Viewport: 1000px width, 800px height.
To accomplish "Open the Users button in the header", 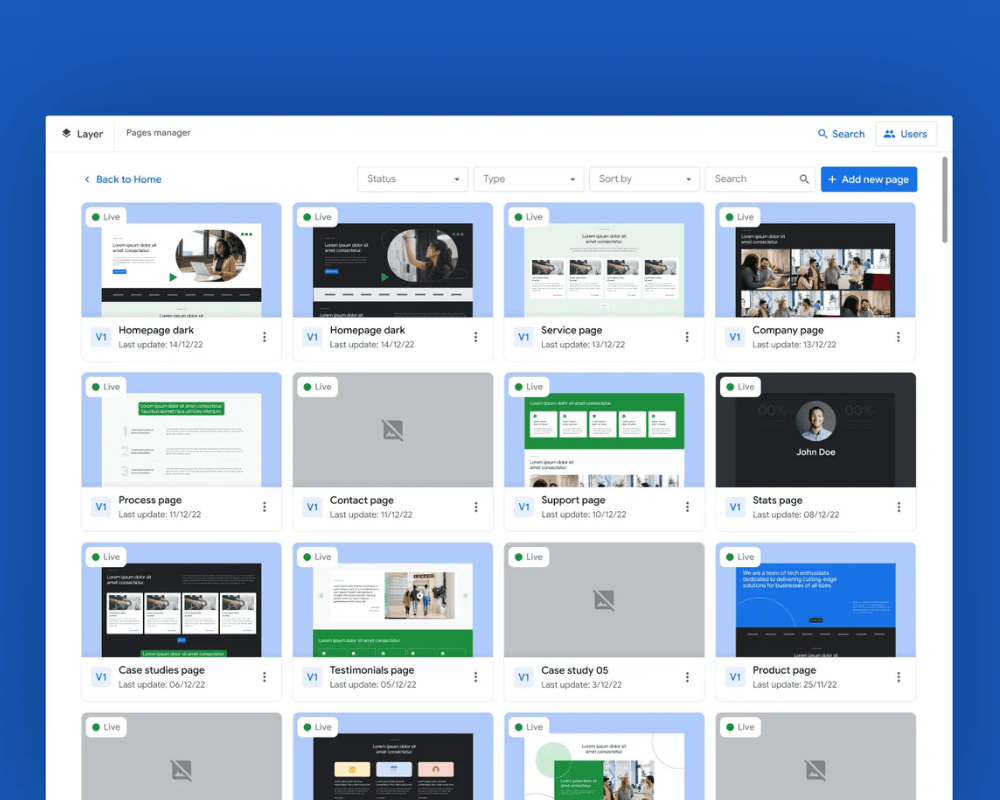I will point(906,134).
